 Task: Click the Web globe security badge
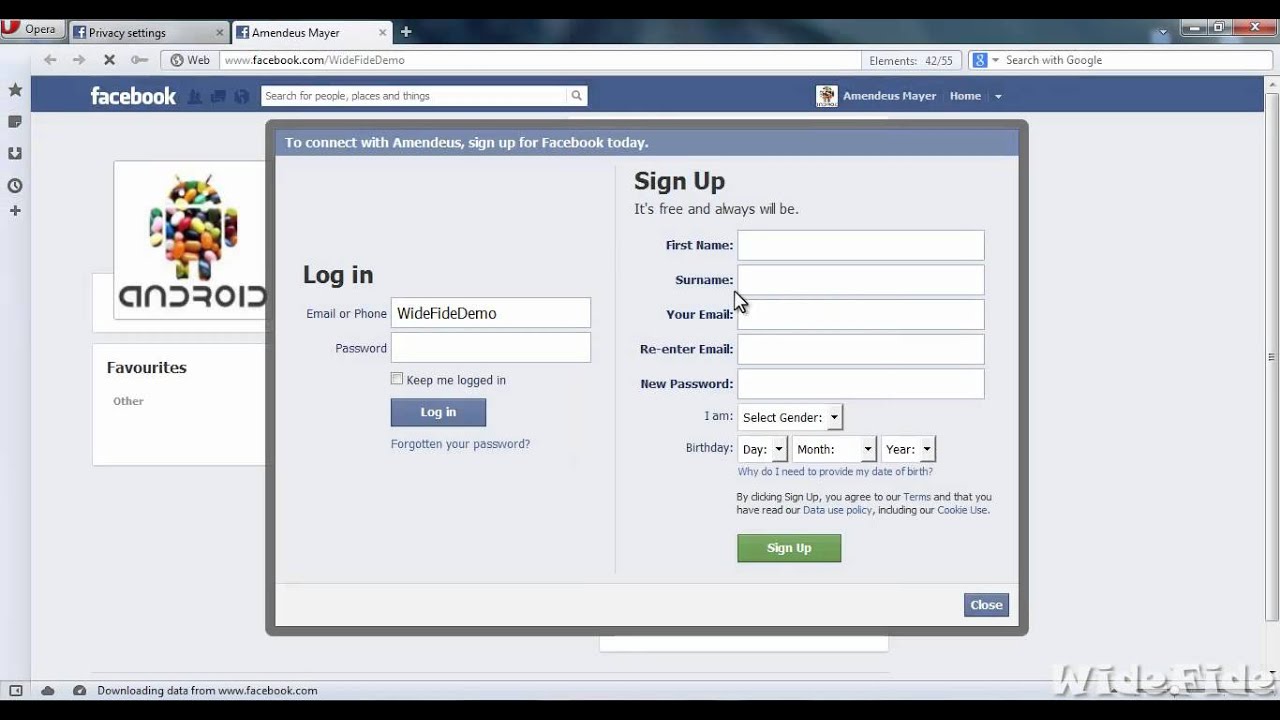(190, 60)
